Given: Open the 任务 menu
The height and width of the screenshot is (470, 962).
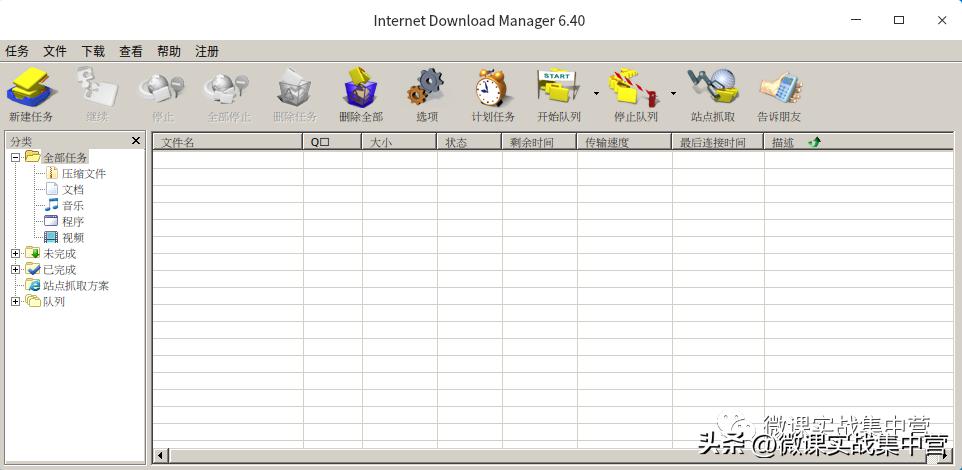Looking at the screenshot, I should coord(17,52).
